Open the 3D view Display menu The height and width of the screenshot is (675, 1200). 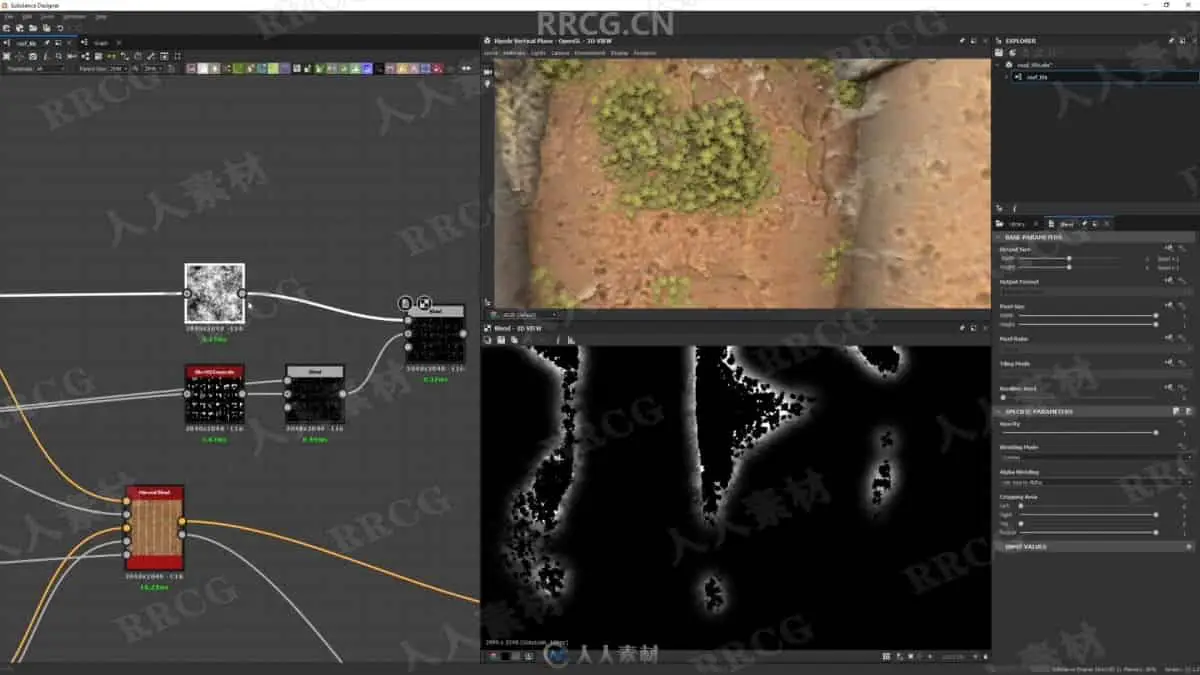[x=619, y=53]
